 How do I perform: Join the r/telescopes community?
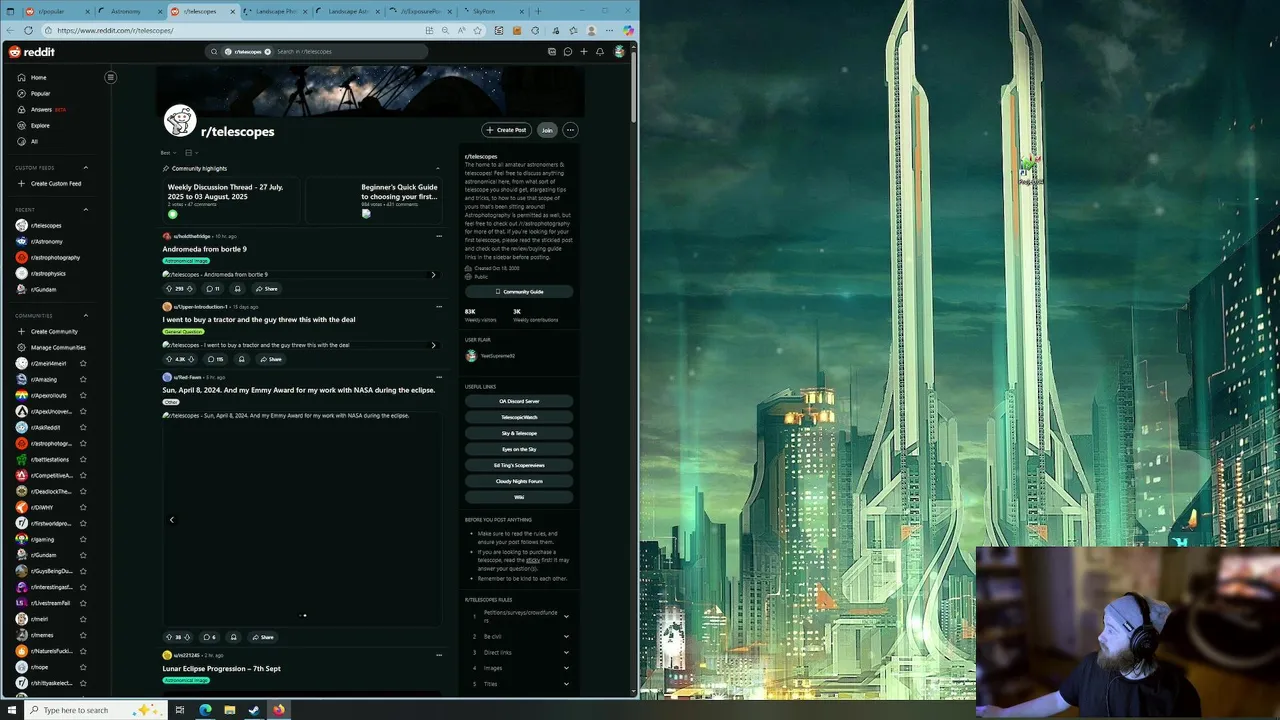(x=547, y=130)
